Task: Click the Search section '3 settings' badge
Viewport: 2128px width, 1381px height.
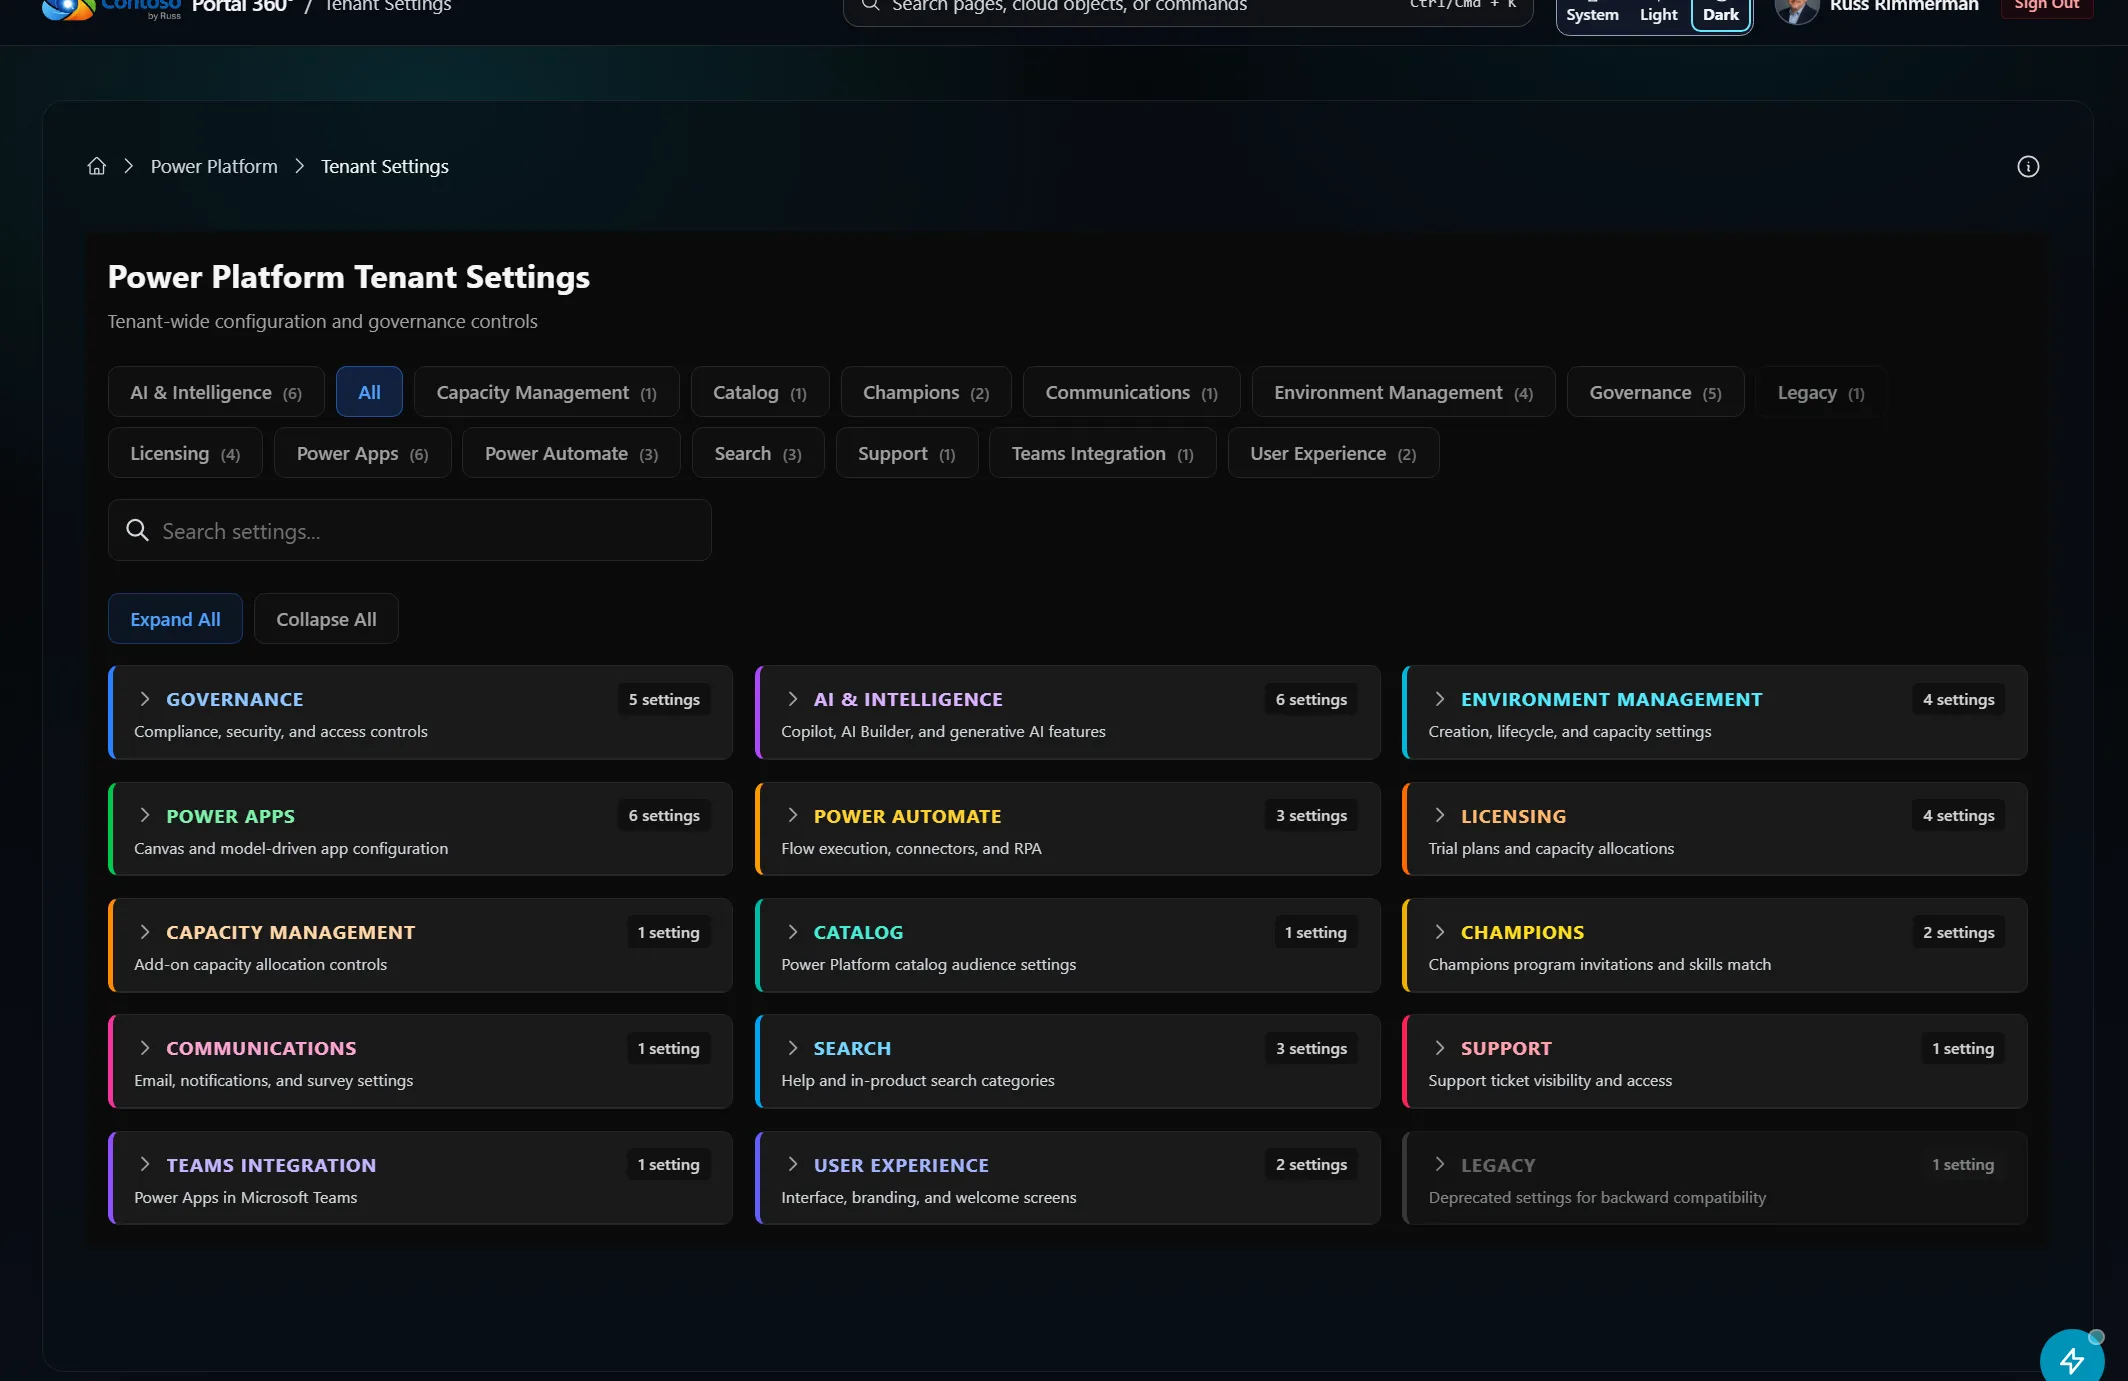Action: click(1311, 1048)
